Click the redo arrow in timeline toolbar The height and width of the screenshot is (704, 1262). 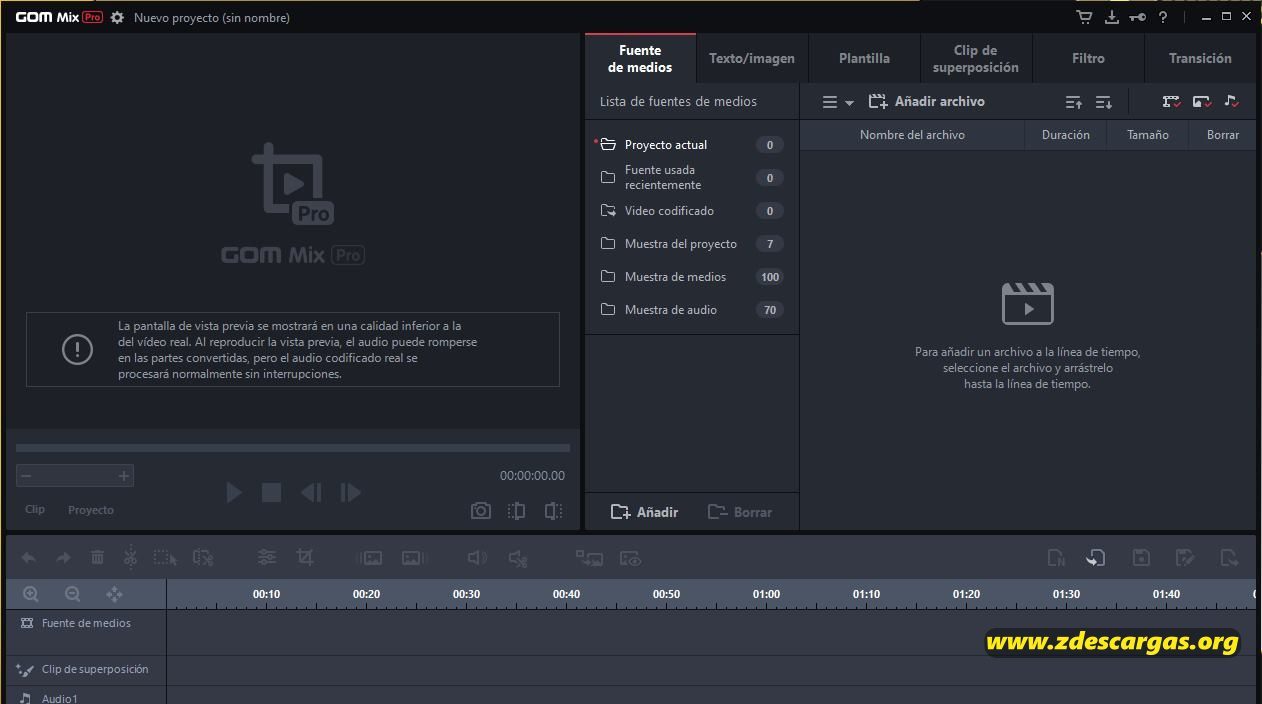point(63,558)
